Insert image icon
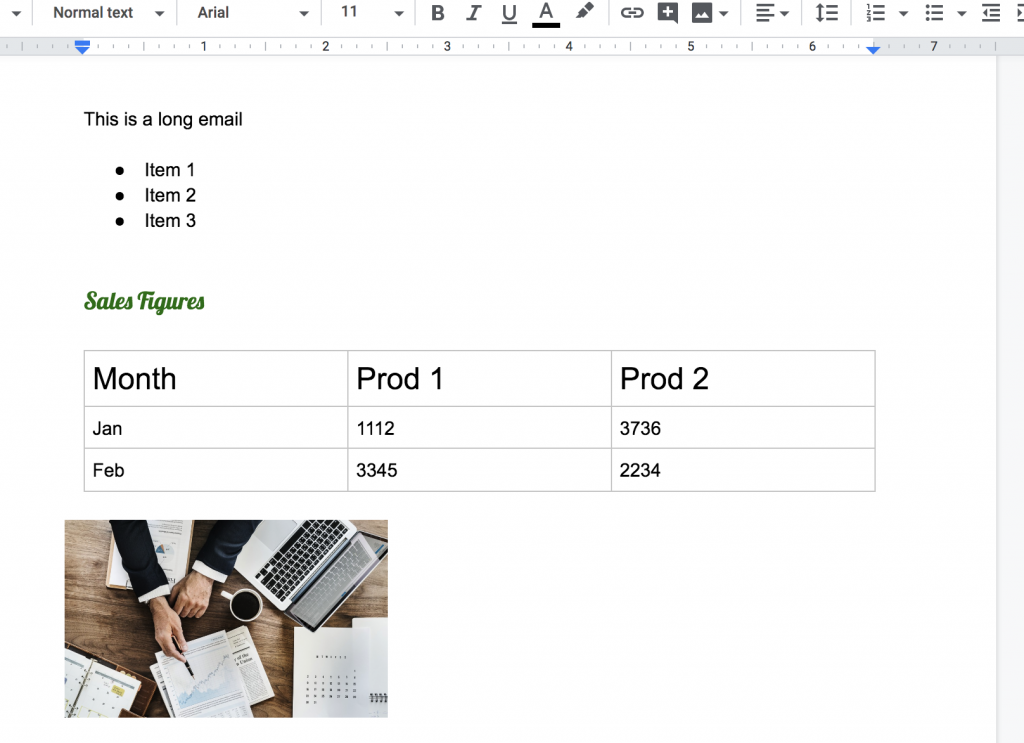 pos(702,13)
